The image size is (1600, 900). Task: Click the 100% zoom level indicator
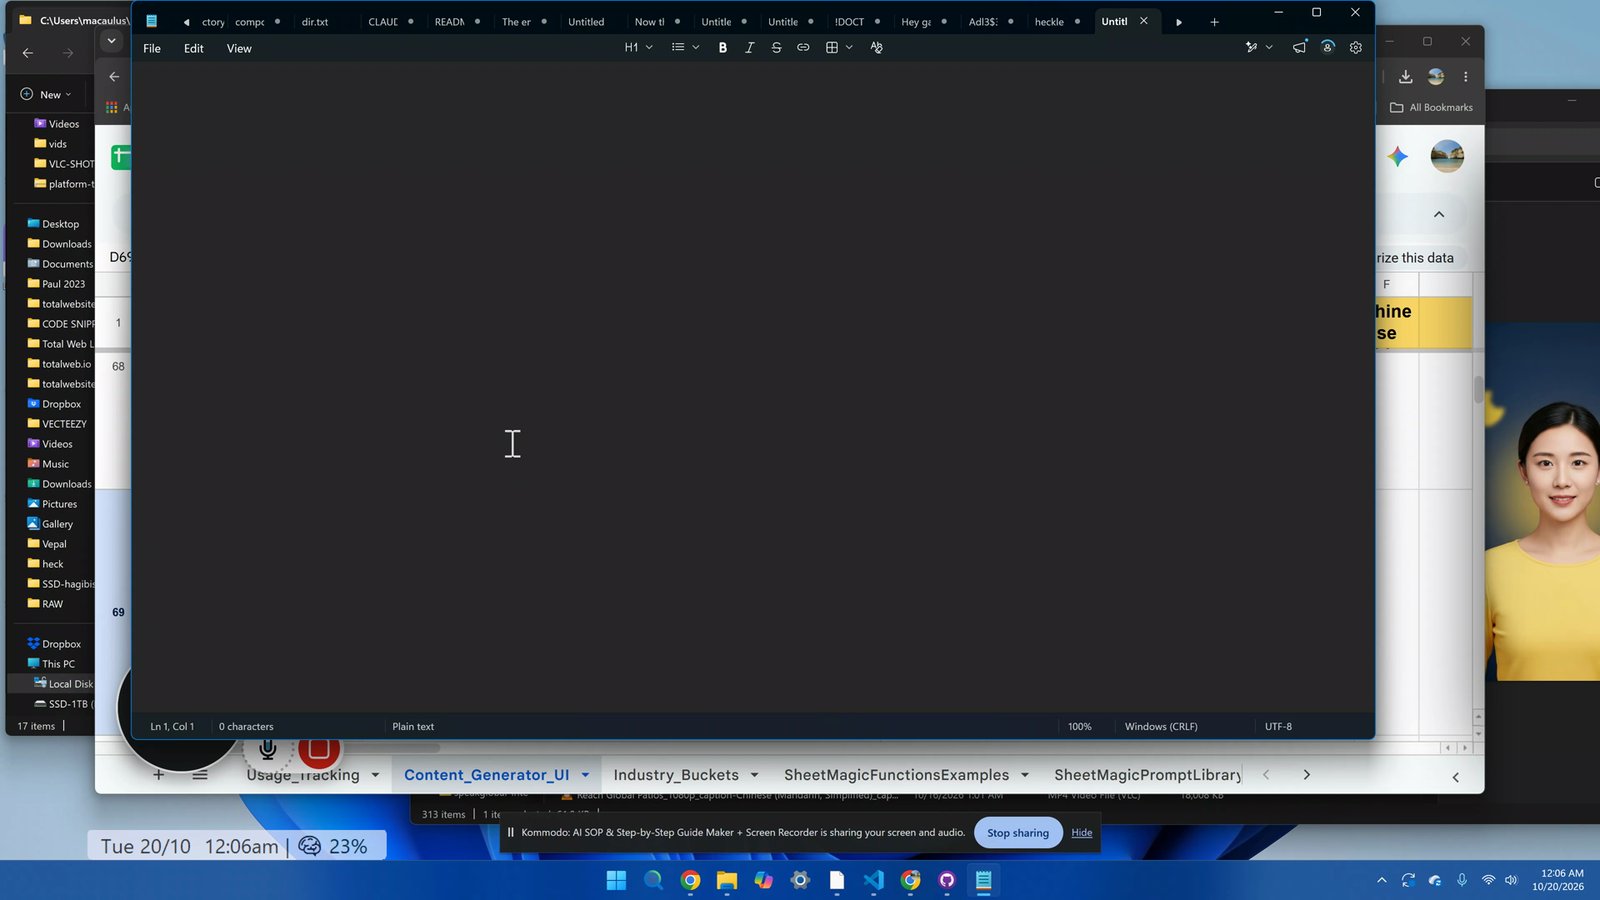1080,727
